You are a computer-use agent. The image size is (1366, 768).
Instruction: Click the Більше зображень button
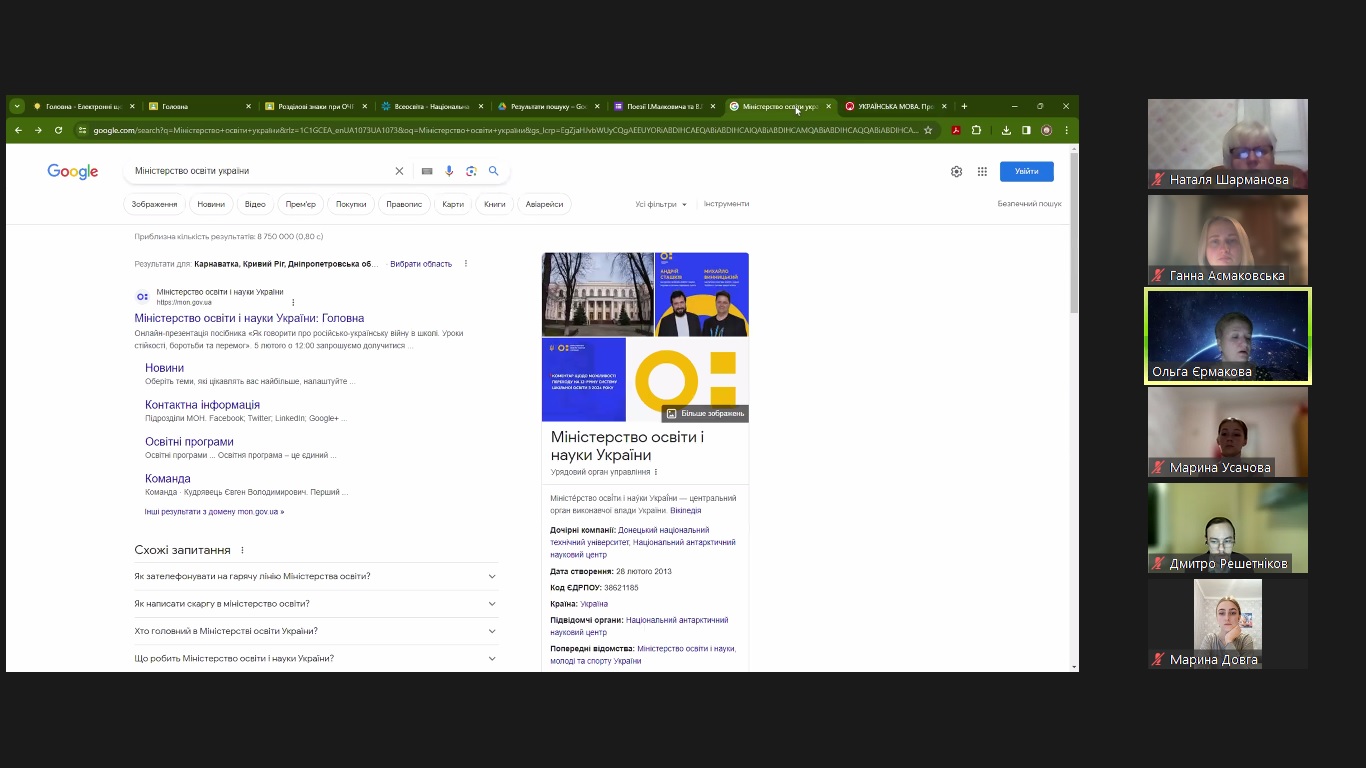coord(705,413)
